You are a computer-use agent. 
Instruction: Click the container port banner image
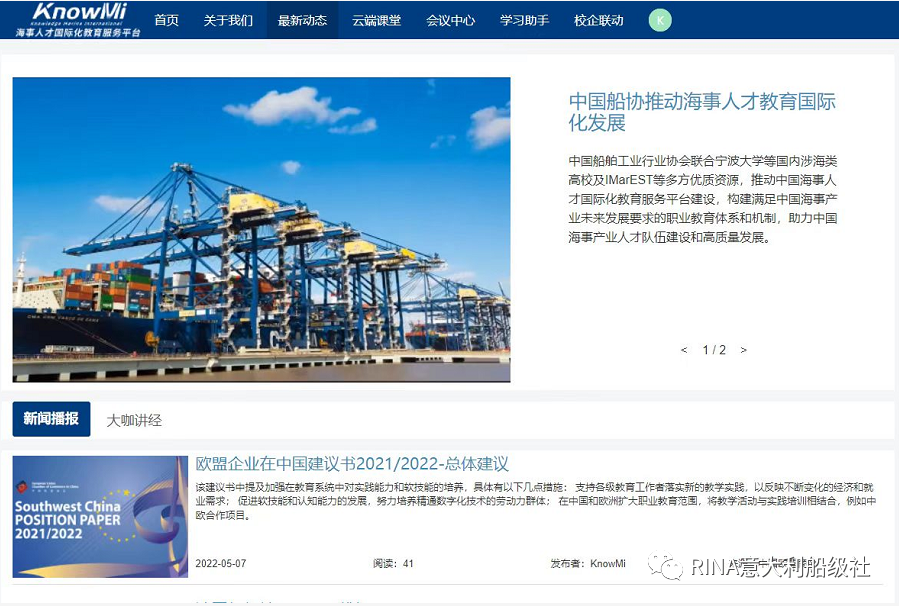coord(261,229)
